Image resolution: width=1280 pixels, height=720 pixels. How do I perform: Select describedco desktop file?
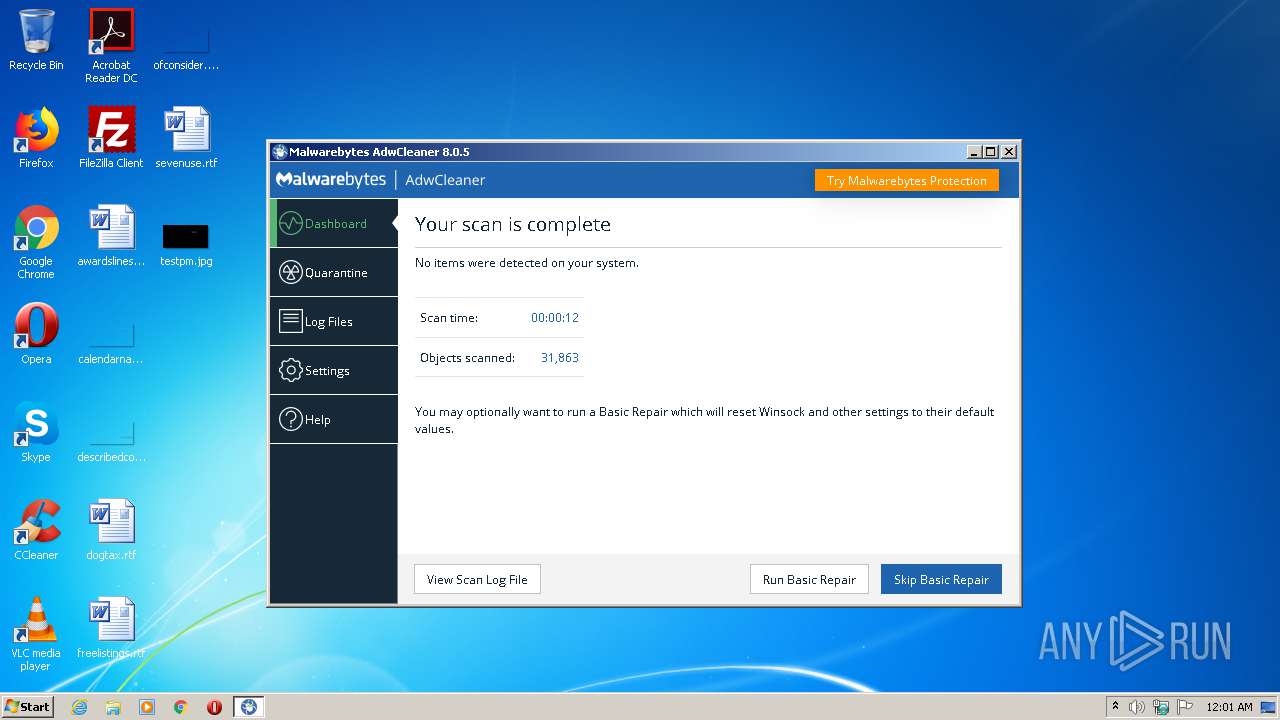(111, 440)
